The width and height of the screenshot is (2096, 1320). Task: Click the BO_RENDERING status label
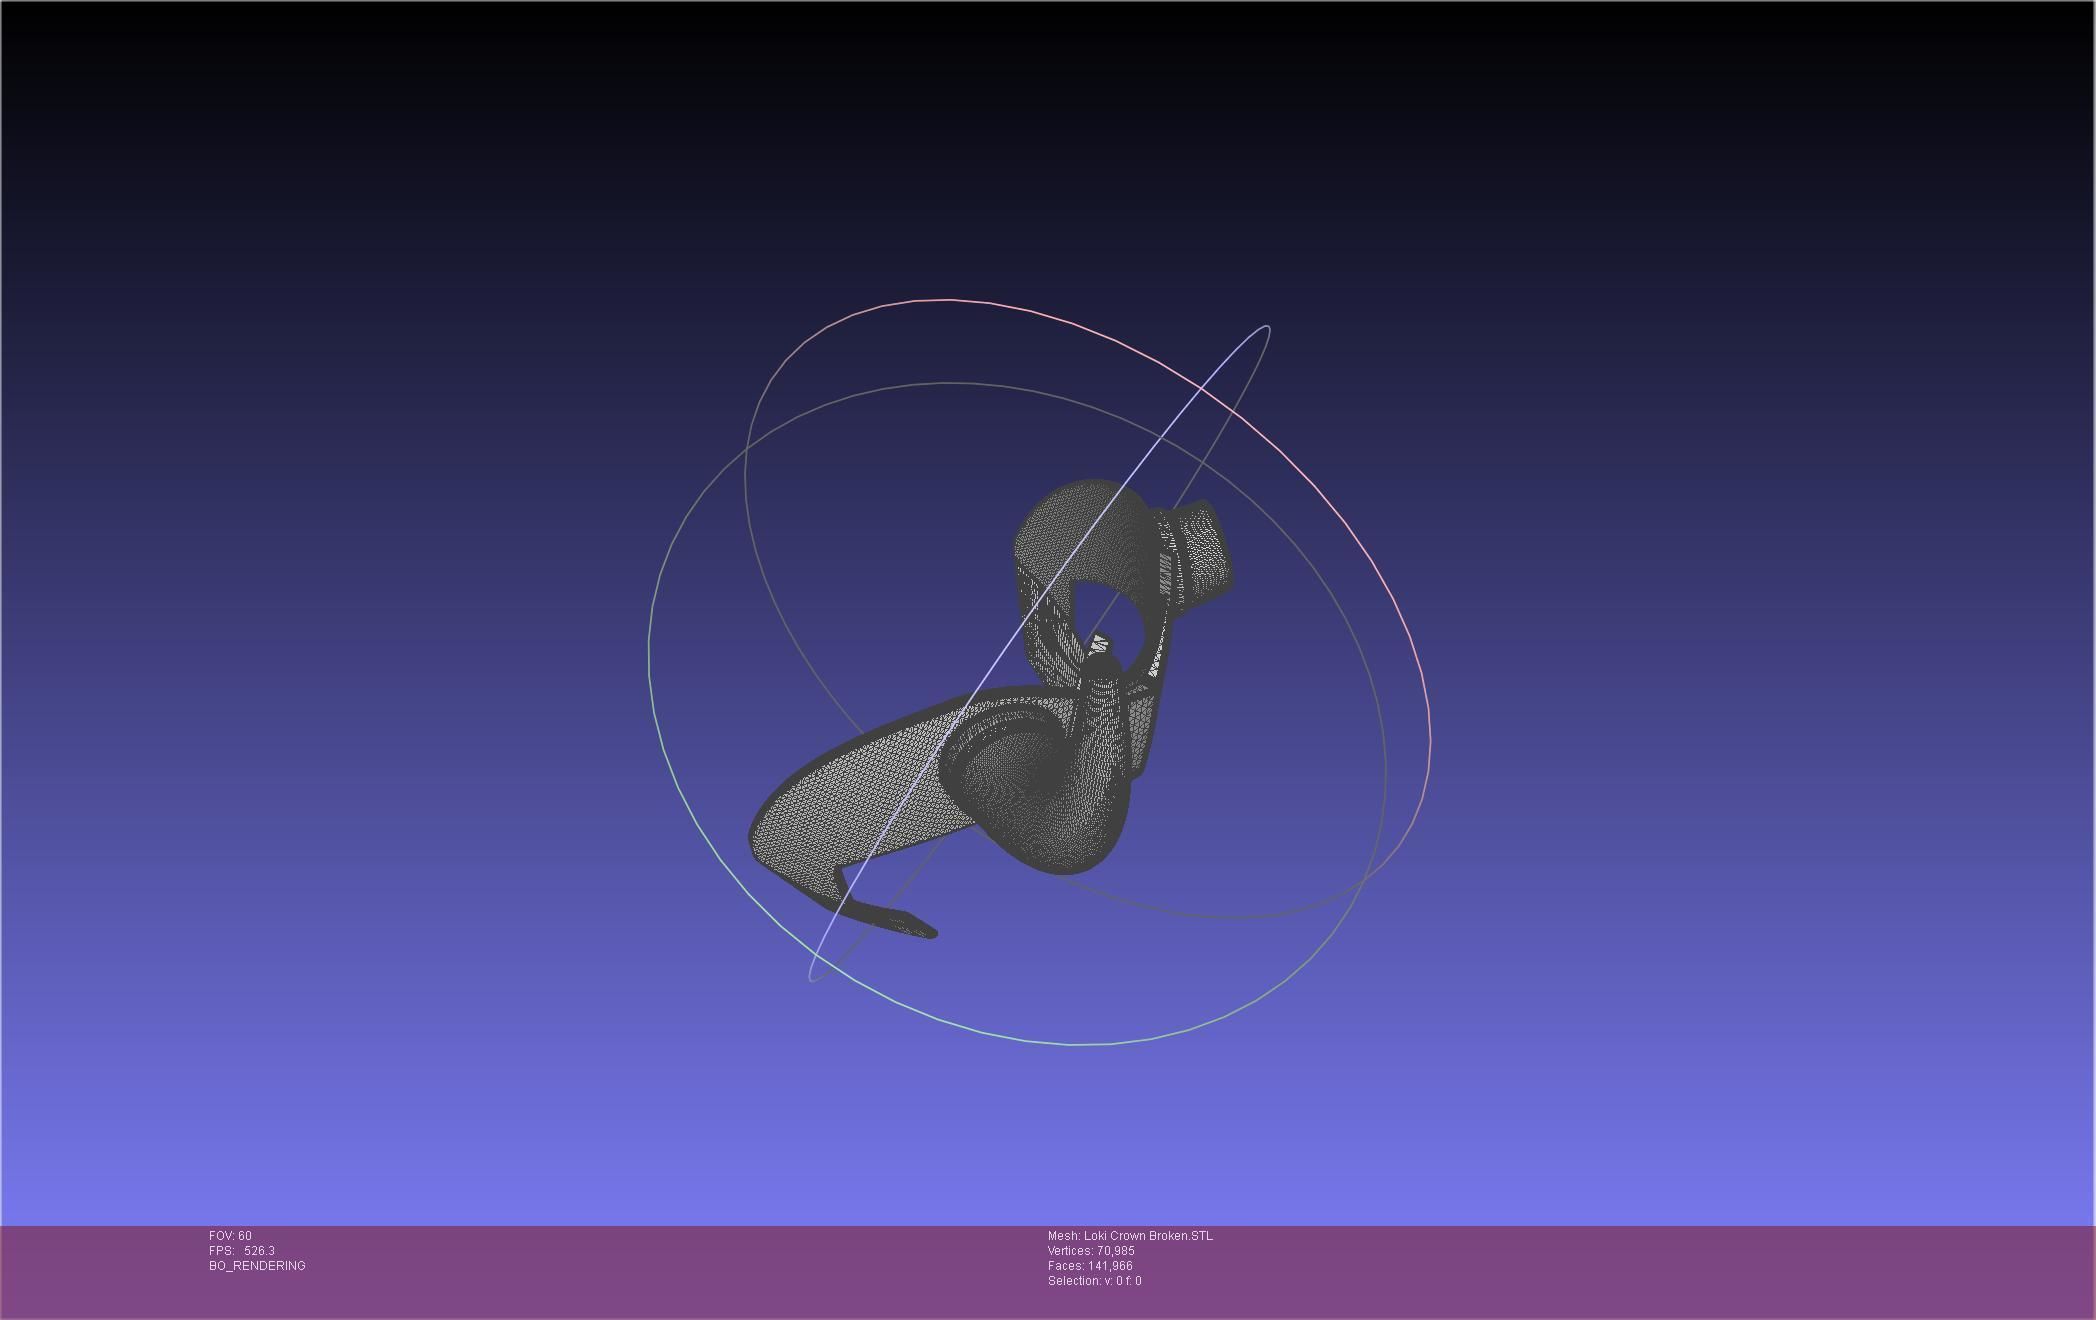pyautogui.click(x=257, y=1266)
